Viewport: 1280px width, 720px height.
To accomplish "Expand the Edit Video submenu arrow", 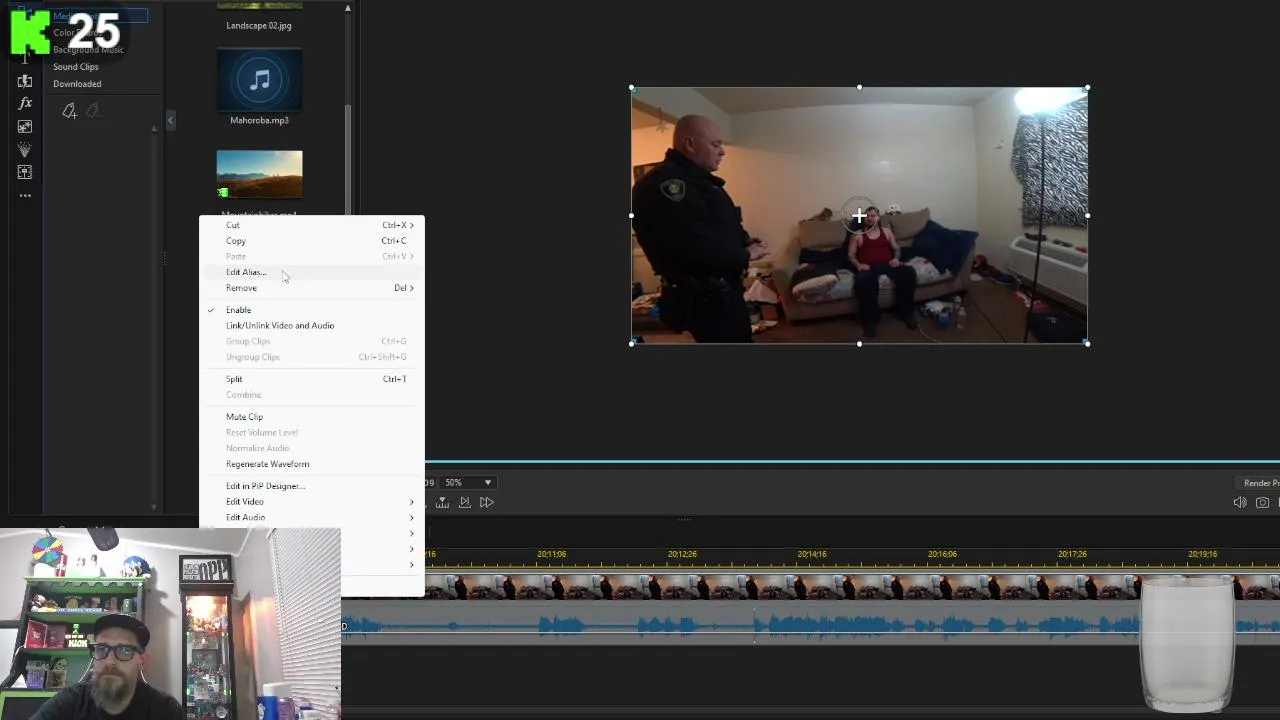I will 411,502.
